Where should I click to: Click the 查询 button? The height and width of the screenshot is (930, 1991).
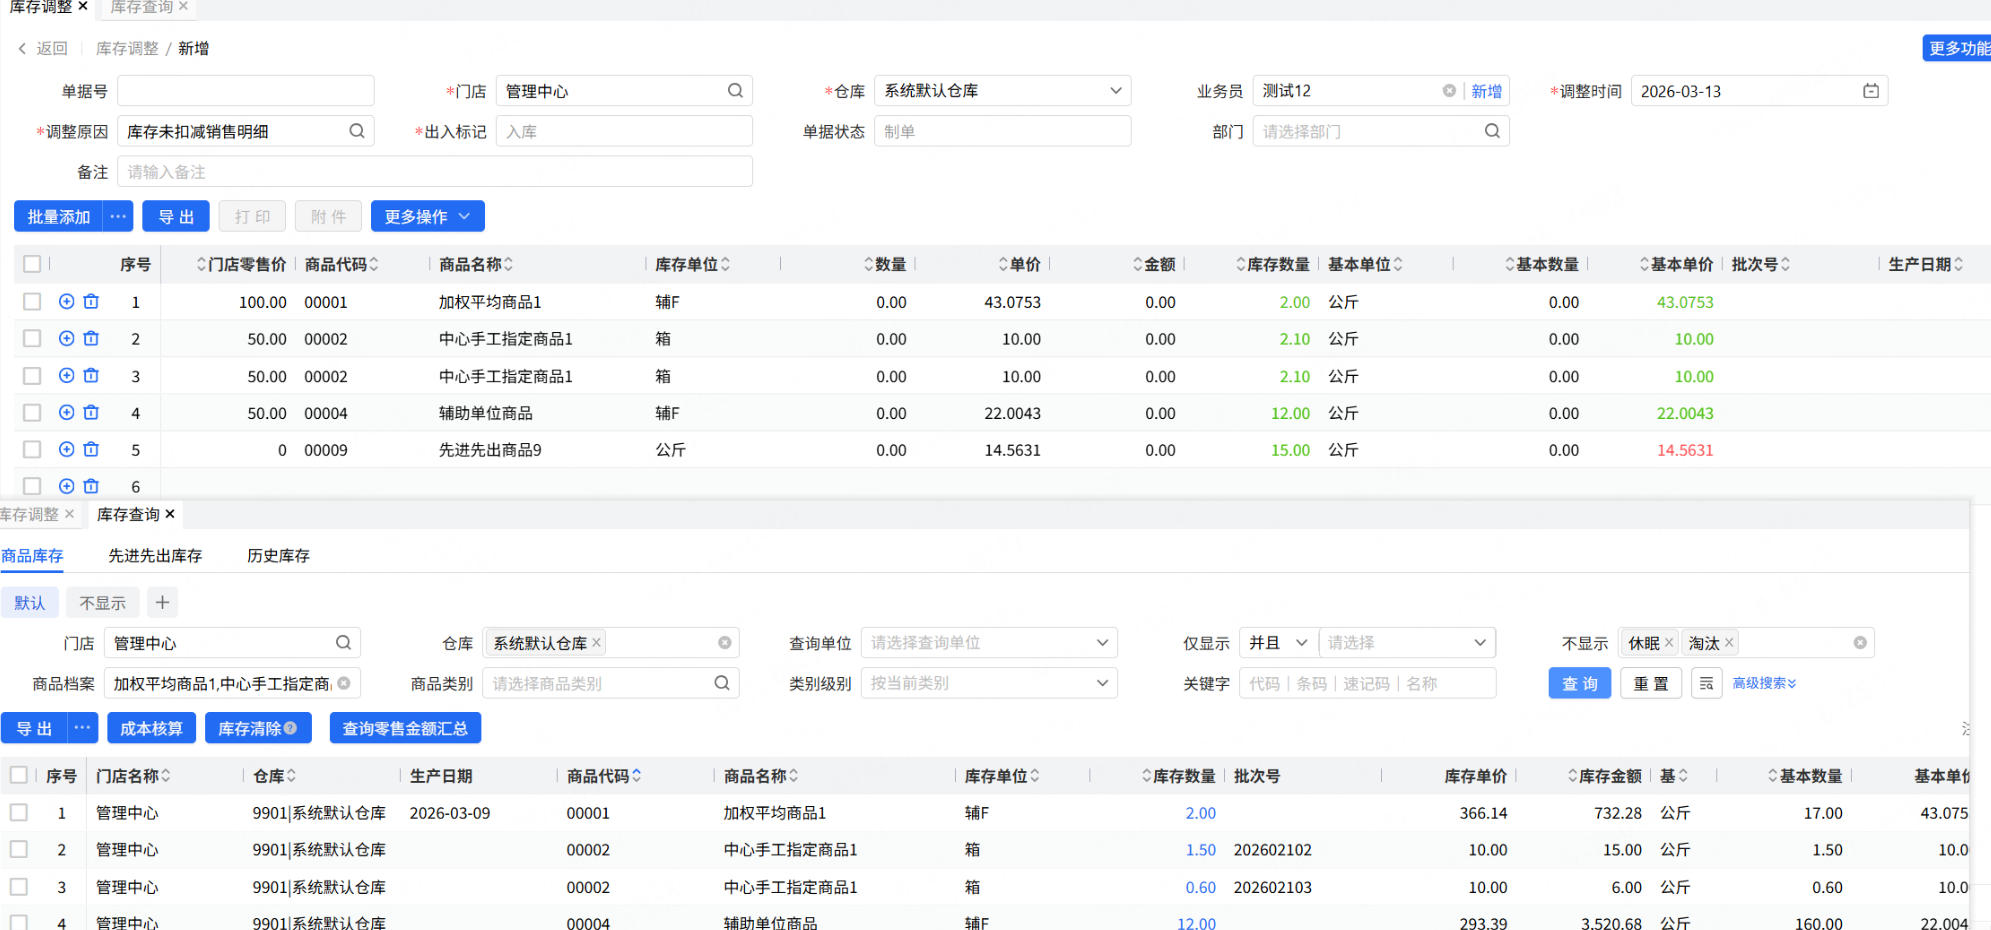point(1579,684)
